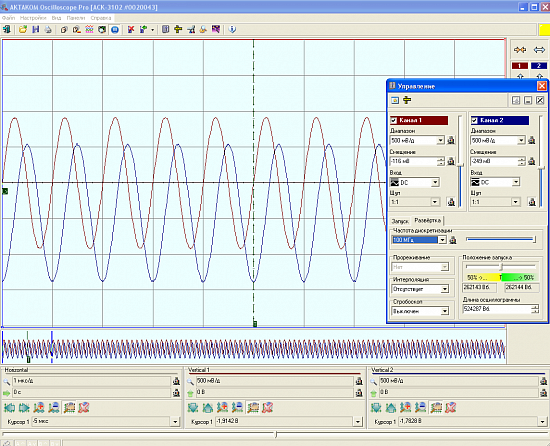550x446 pixels.
Task: Click the save floppy disk toolbar icon
Action: click(x=35, y=29)
